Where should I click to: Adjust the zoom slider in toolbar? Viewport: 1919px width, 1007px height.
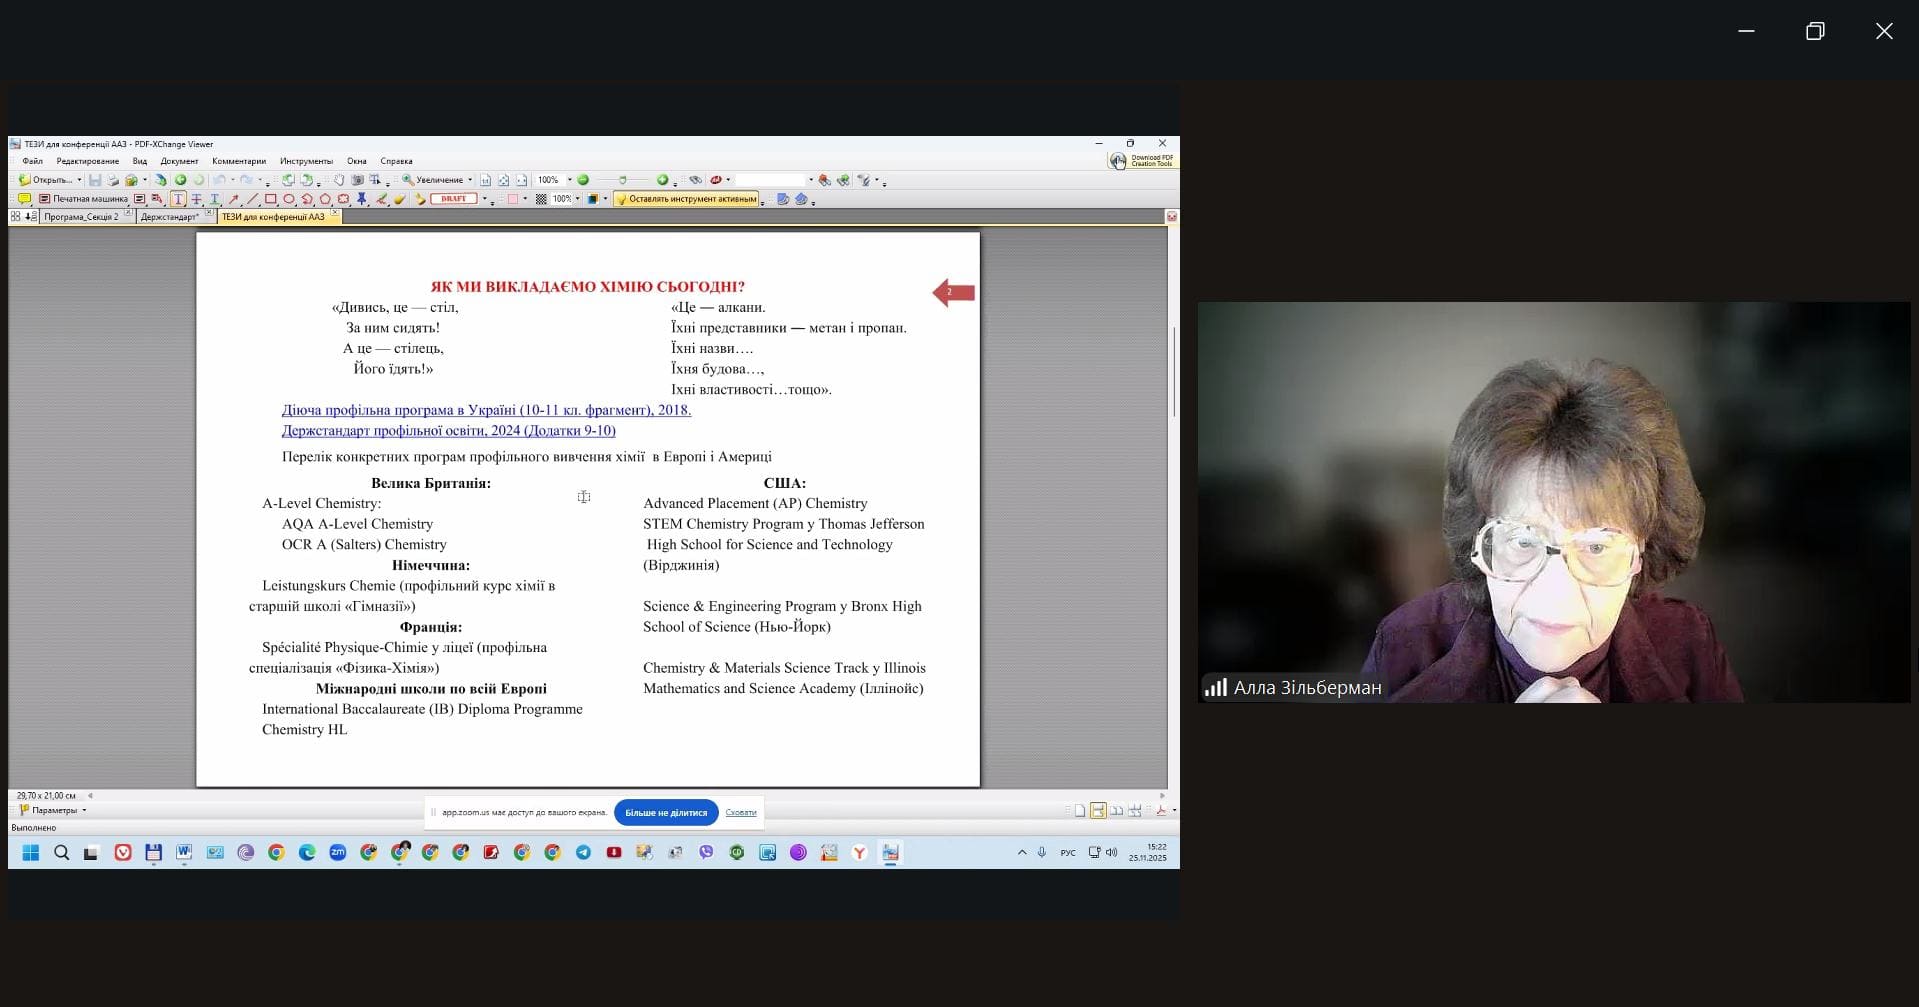(622, 180)
